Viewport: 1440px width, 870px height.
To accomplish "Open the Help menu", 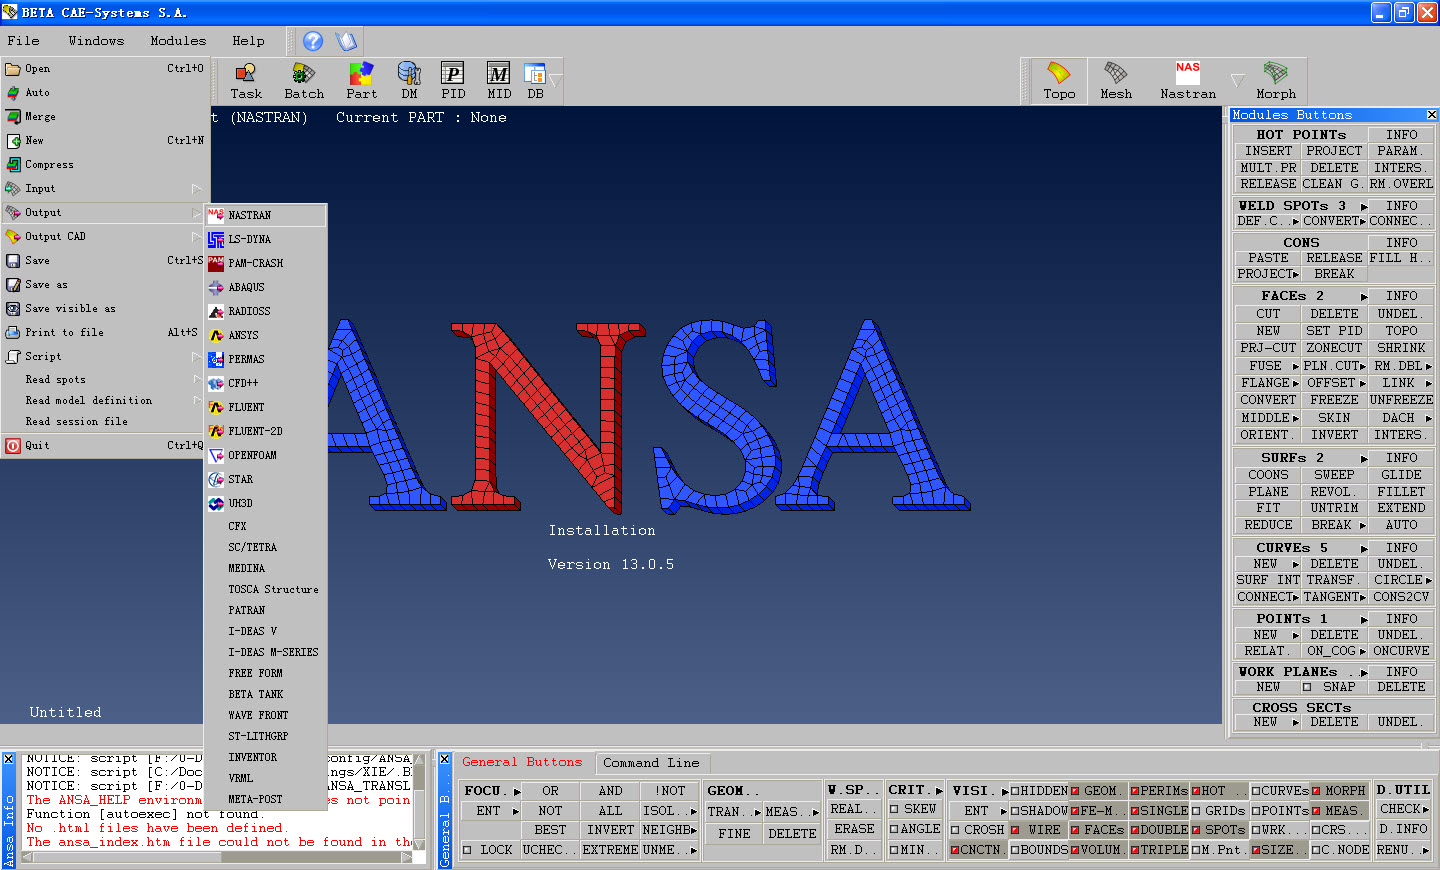I will click(x=248, y=41).
